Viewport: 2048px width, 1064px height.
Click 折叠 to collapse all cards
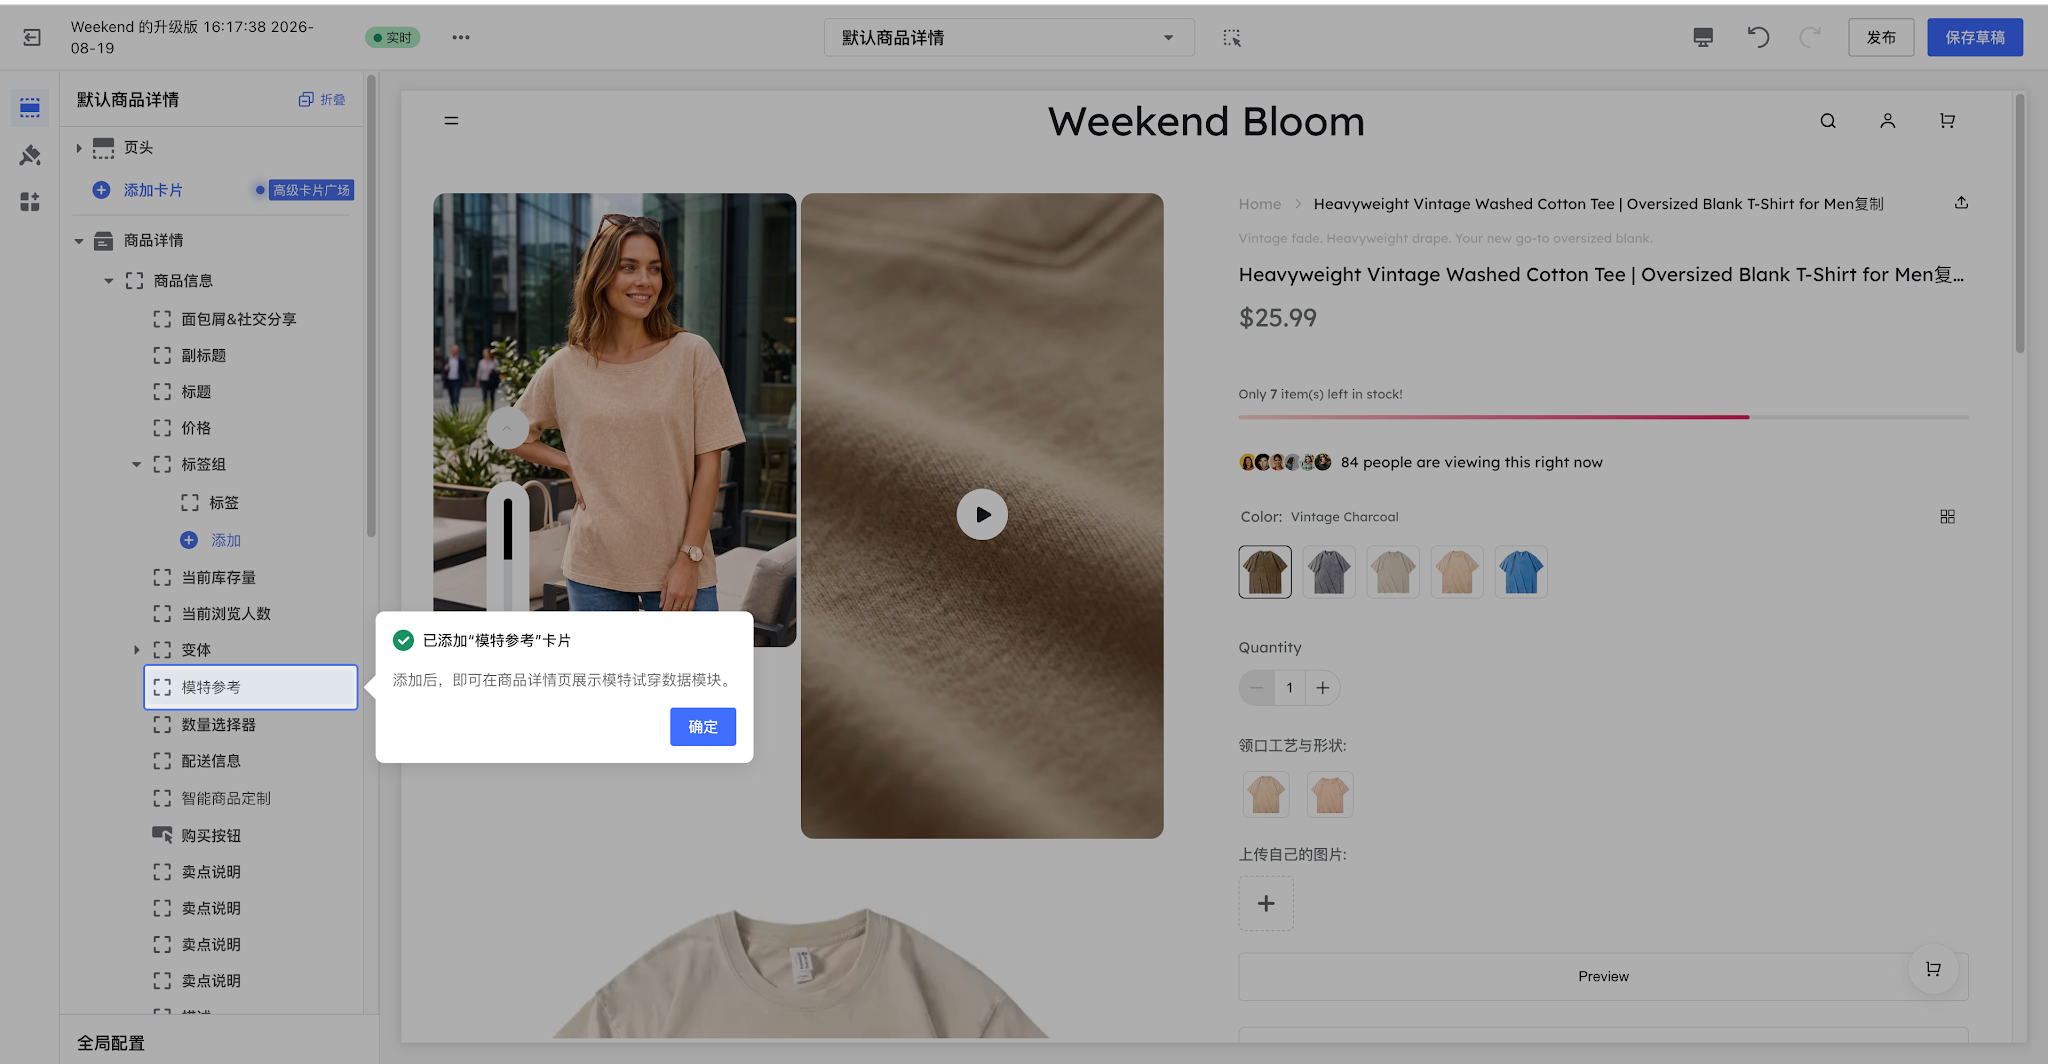[322, 100]
